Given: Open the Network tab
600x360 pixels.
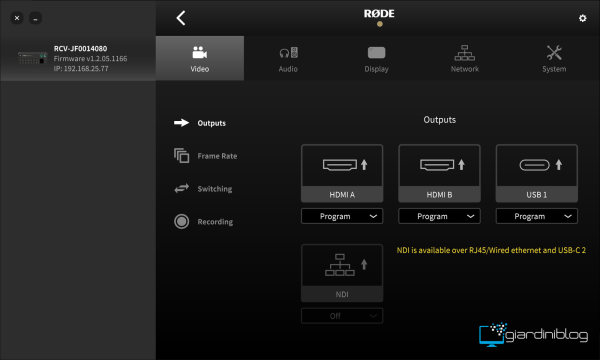Looking at the screenshot, I should click(x=465, y=58).
